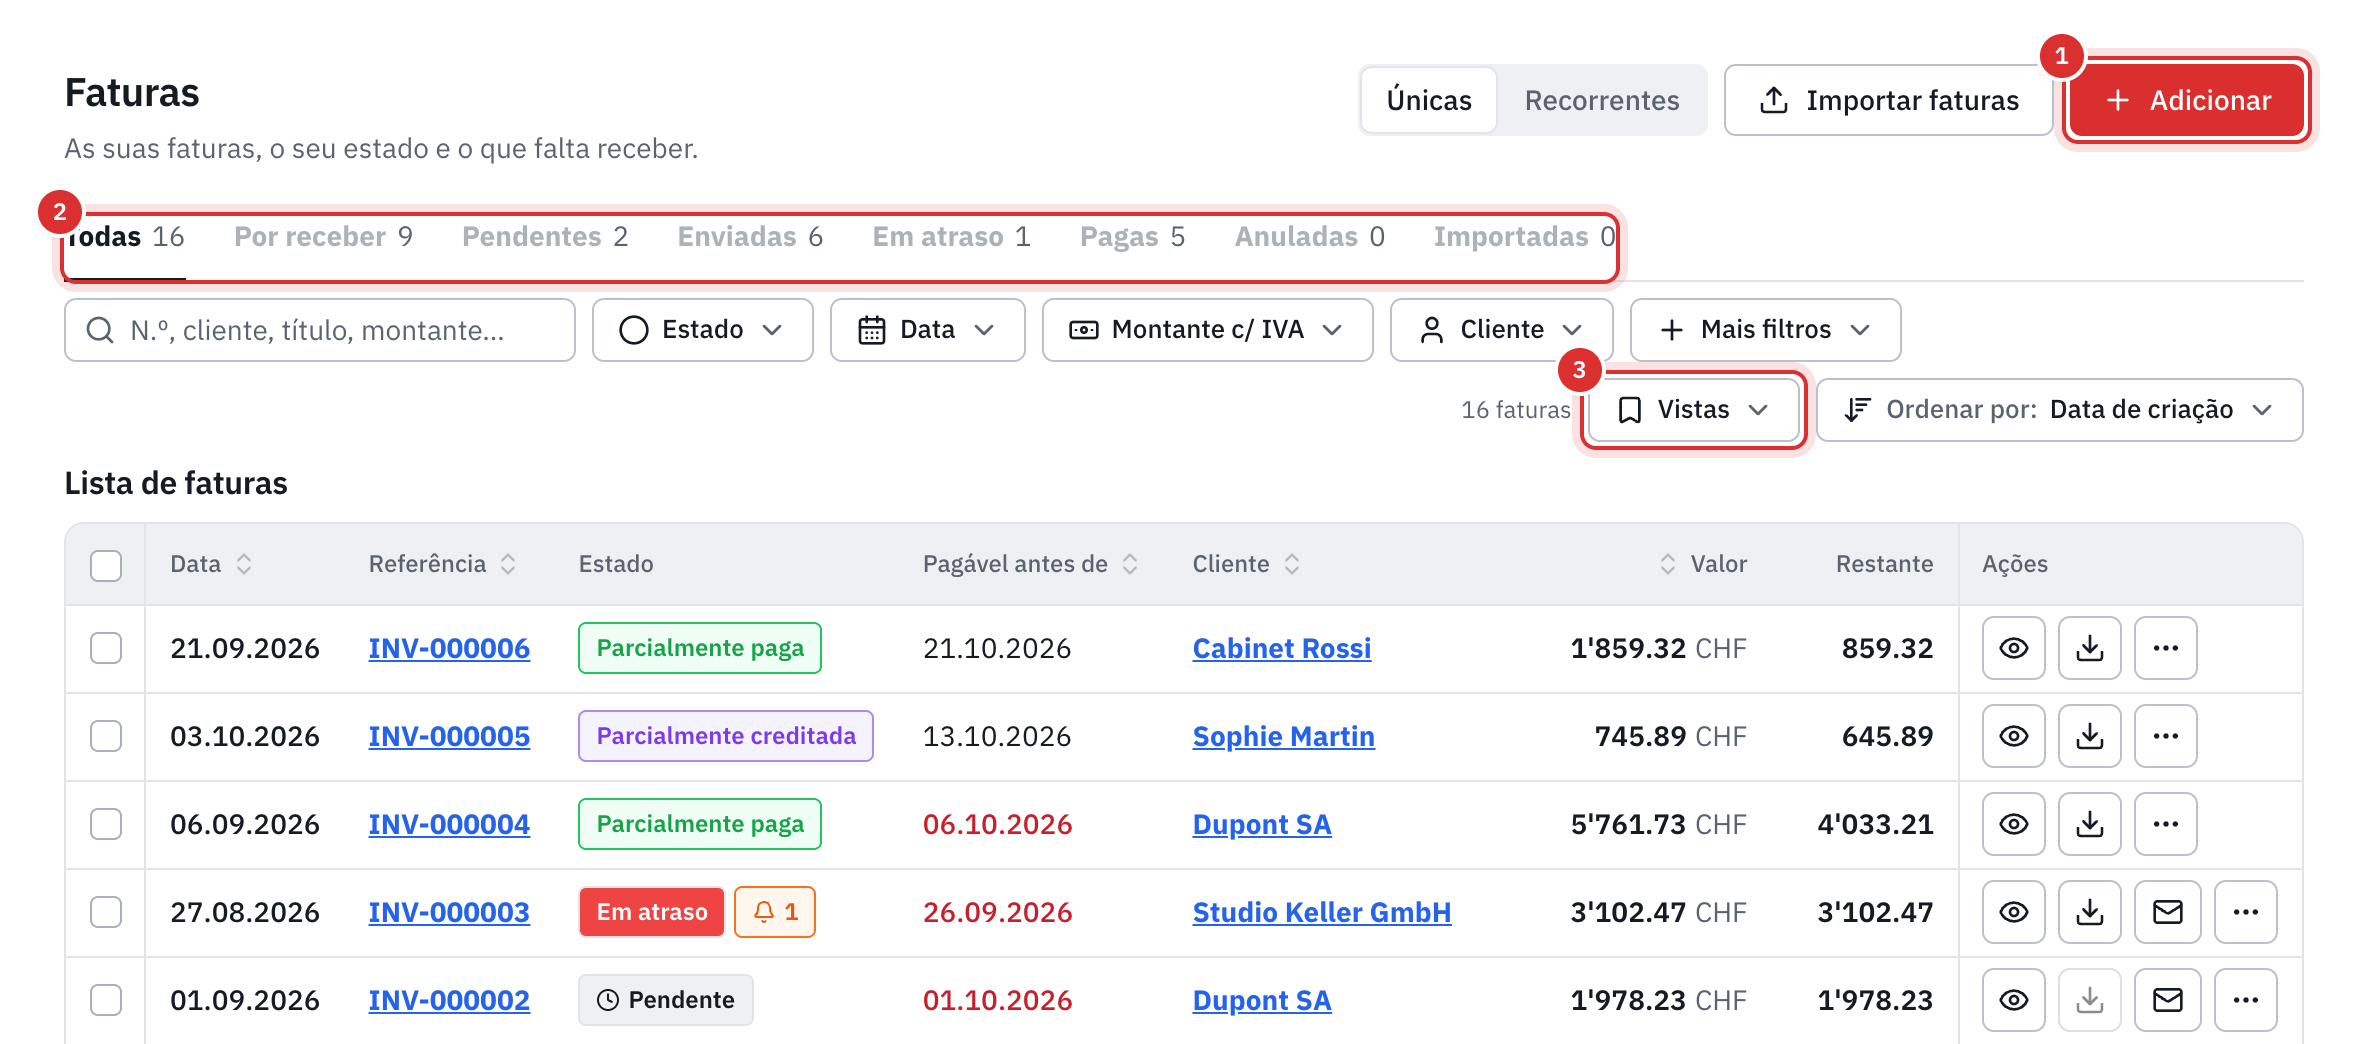
Task: View invoice INV-000006 with eye icon
Action: [x=2014, y=648]
